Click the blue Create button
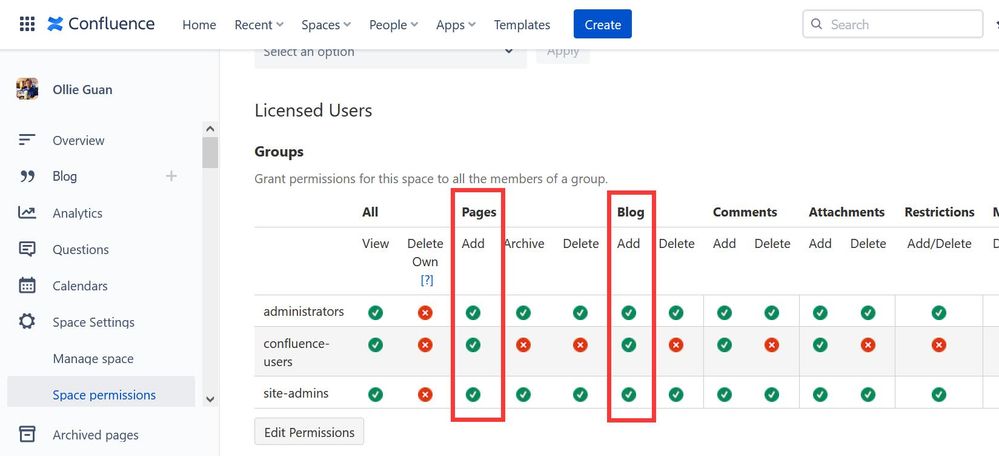 602,25
